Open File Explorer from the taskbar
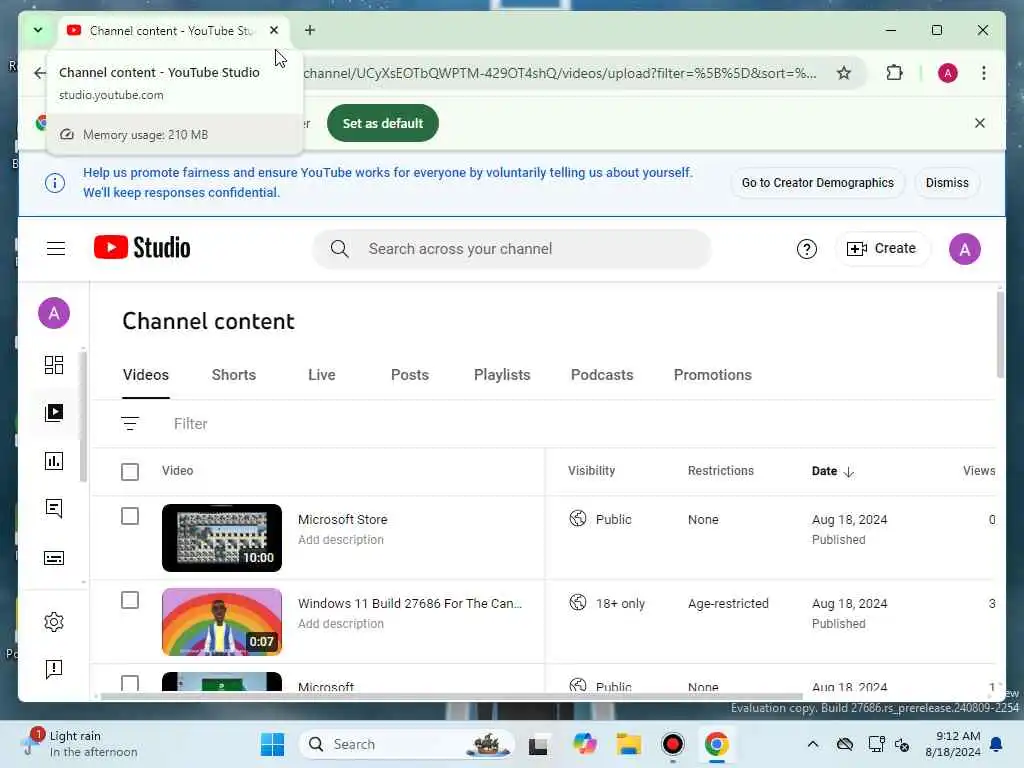 (x=629, y=744)
